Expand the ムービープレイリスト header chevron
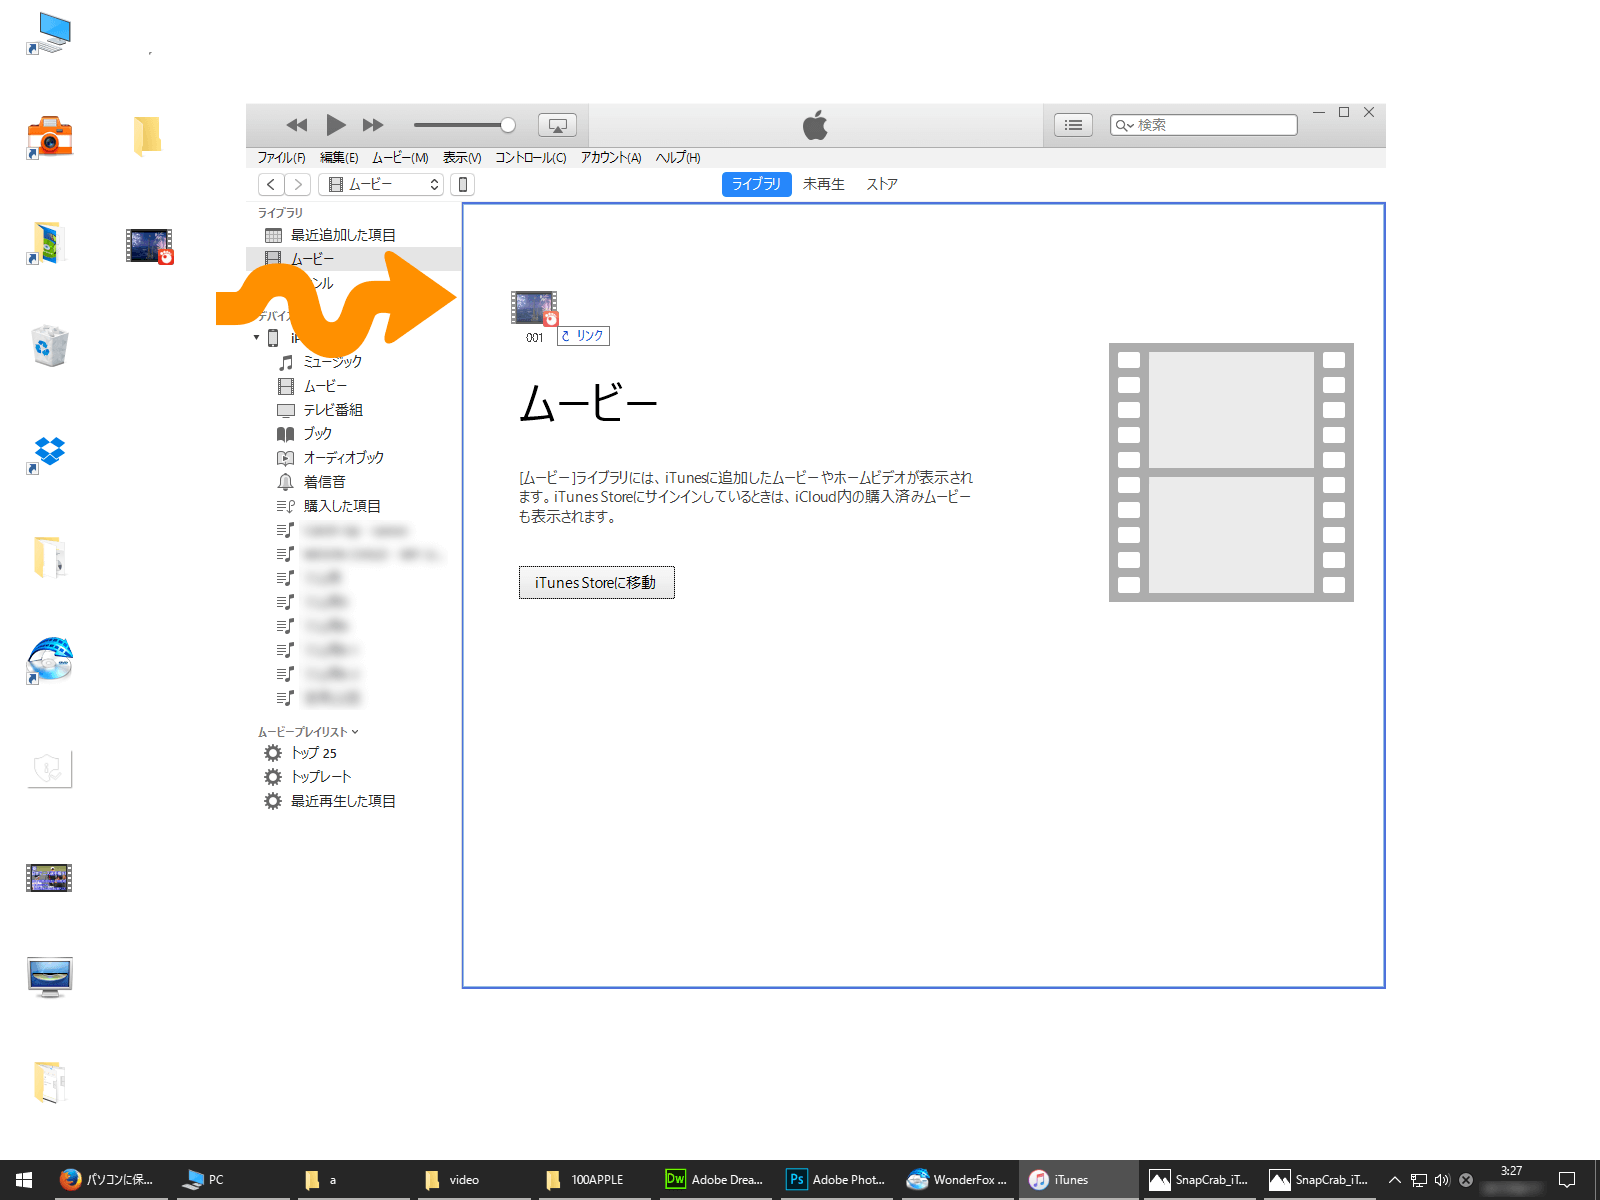This screenshot has width=1600, height=1200. pos(355,732)
